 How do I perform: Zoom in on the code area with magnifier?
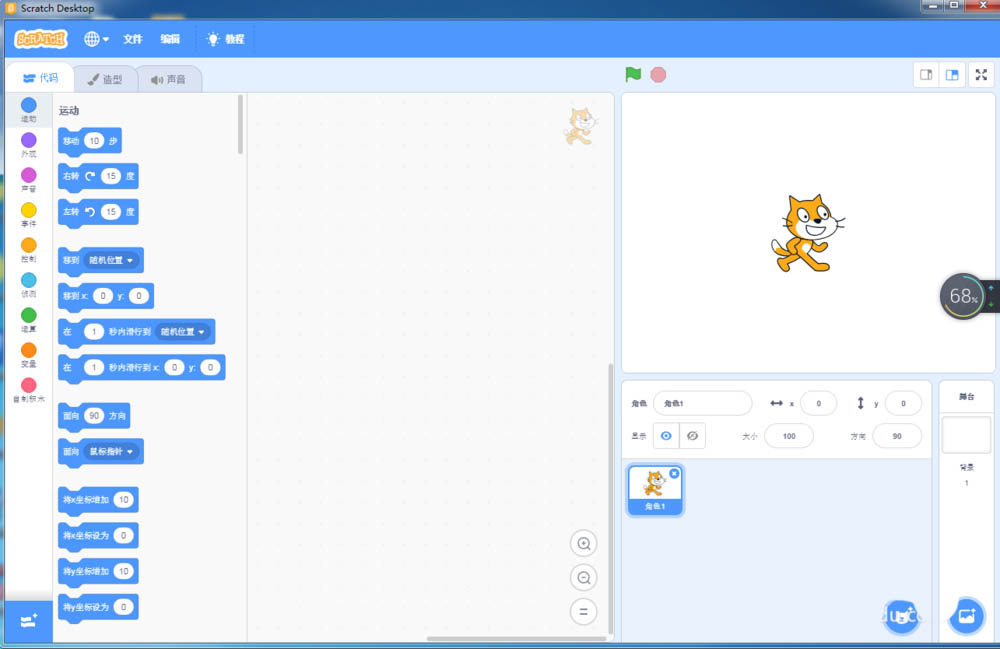point(584,543)
